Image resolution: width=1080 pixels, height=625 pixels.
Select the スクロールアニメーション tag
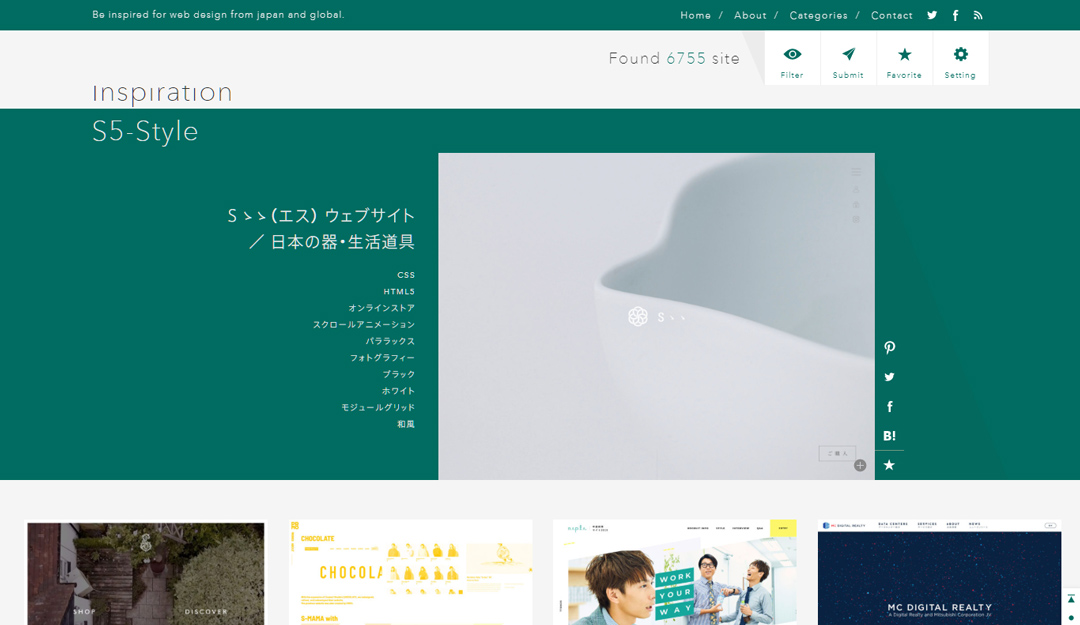[364, 325]
